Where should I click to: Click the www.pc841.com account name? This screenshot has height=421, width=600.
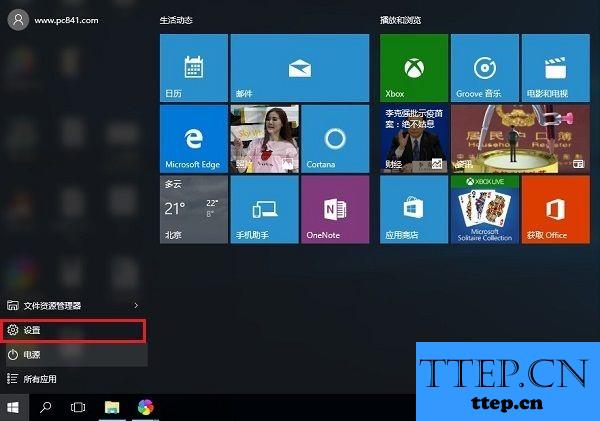point(66,20)
